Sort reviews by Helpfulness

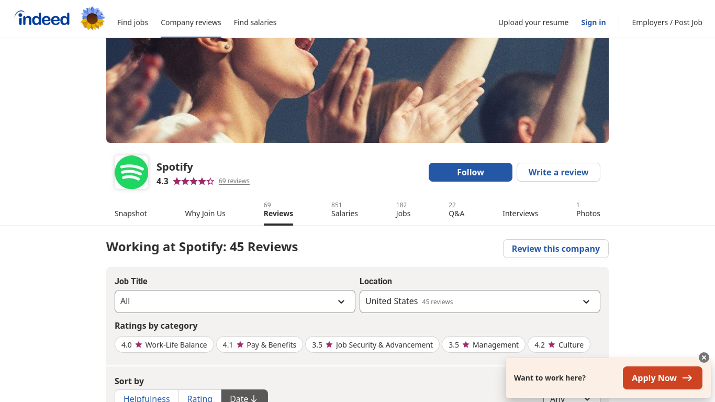pos(146,397)
